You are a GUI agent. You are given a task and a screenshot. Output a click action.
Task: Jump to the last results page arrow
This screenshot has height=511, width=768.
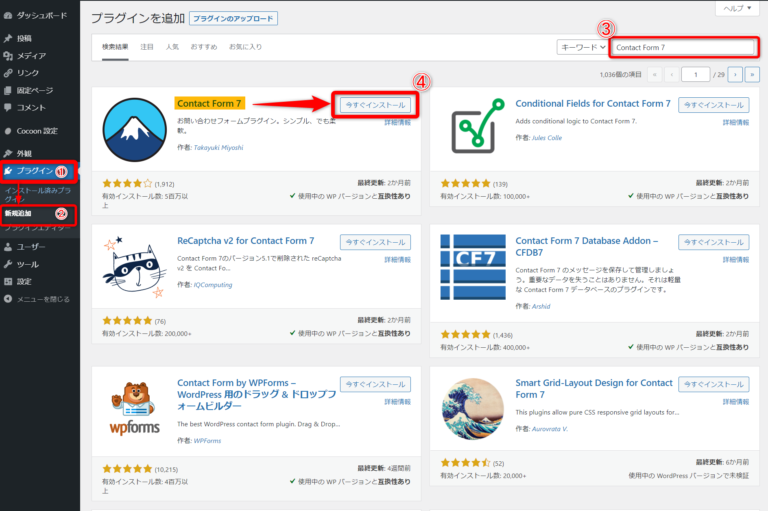tap(752, 74)
